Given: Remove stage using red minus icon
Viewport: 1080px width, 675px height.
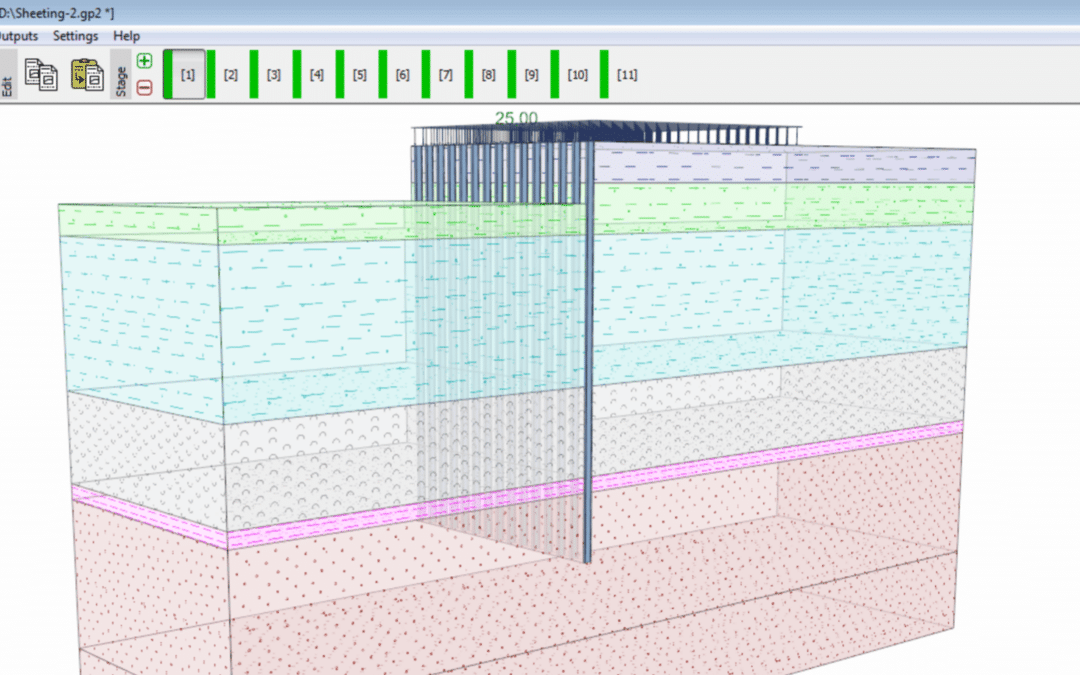Looking at the screenshot, I should pyautogui.click(x=144, y=88).
